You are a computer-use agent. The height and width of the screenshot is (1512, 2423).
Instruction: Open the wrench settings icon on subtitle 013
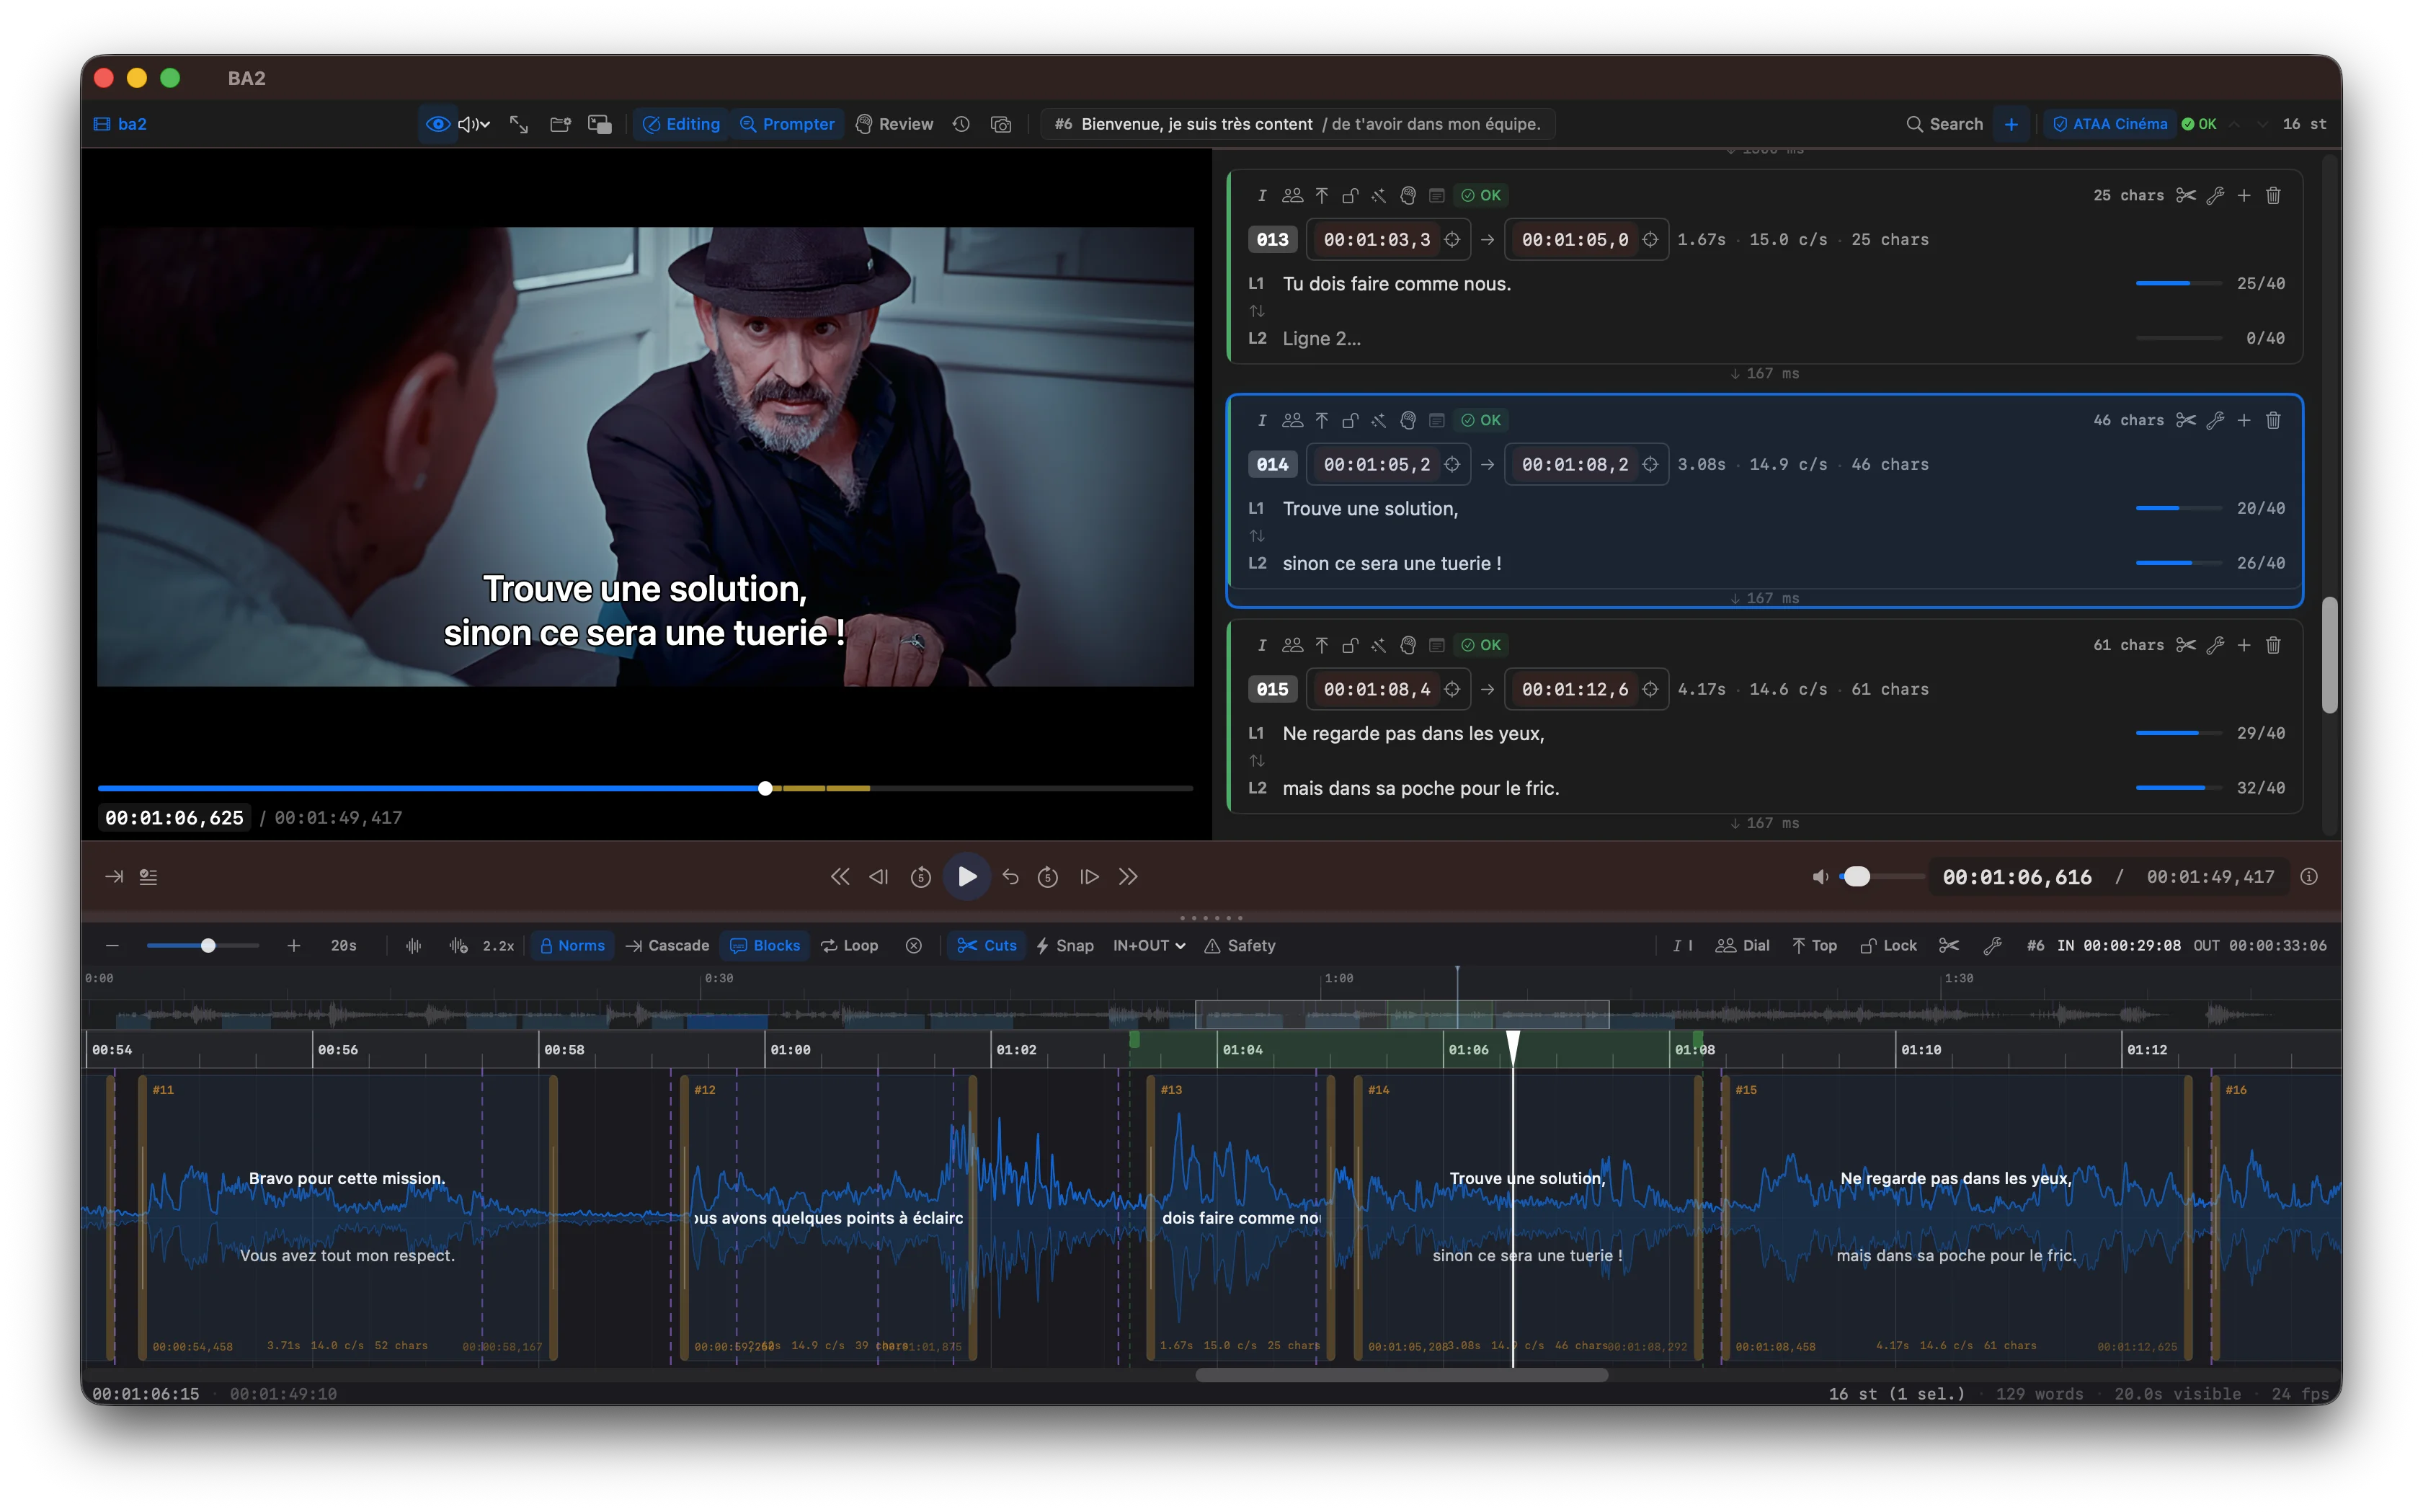(x=2216, y=195)
